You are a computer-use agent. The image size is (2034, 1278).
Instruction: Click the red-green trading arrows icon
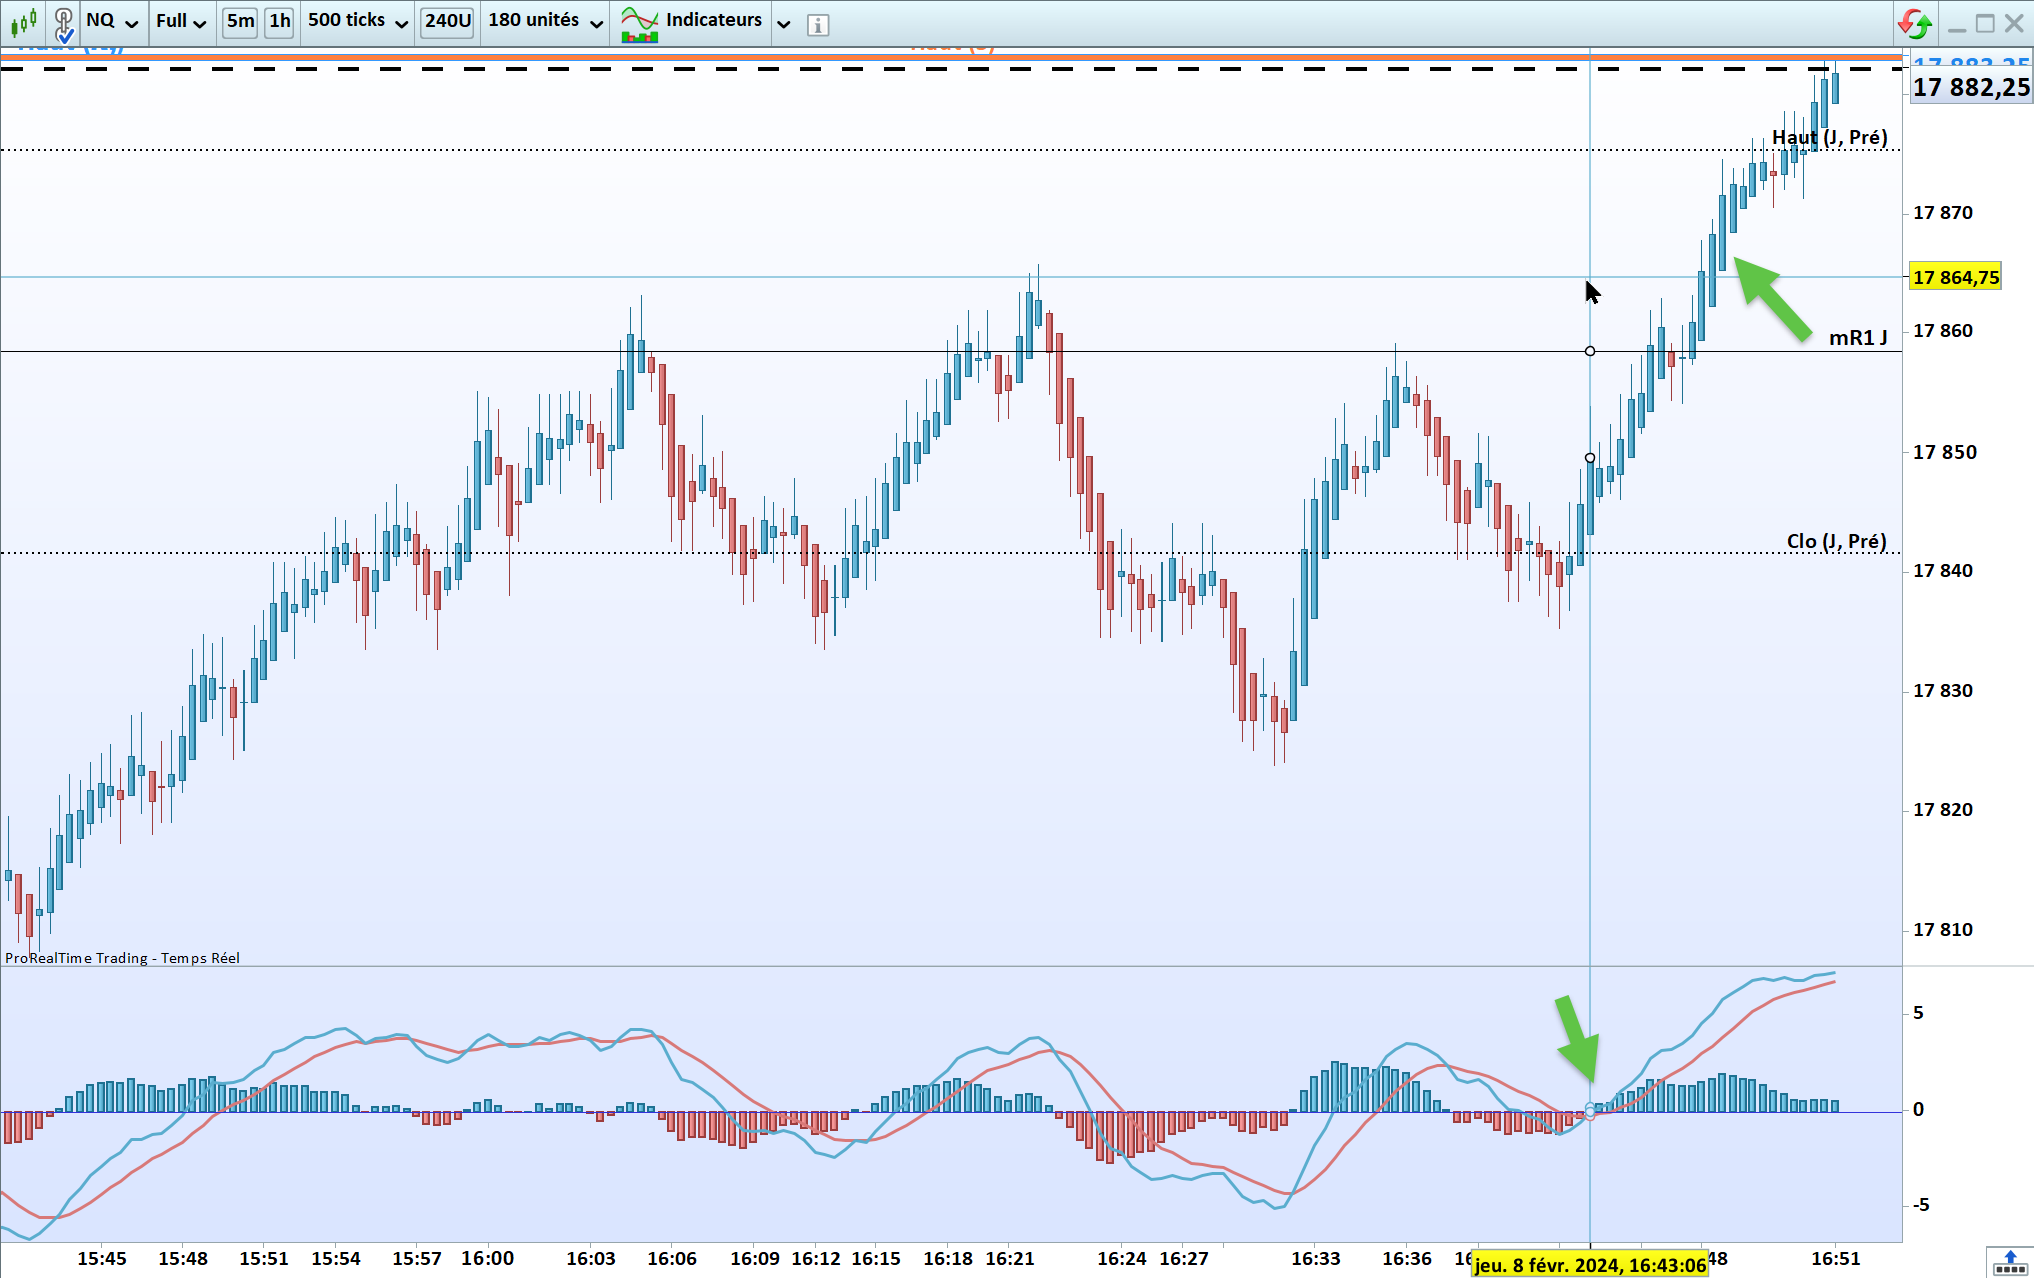pyautogui.click(x=1914, y=23)
